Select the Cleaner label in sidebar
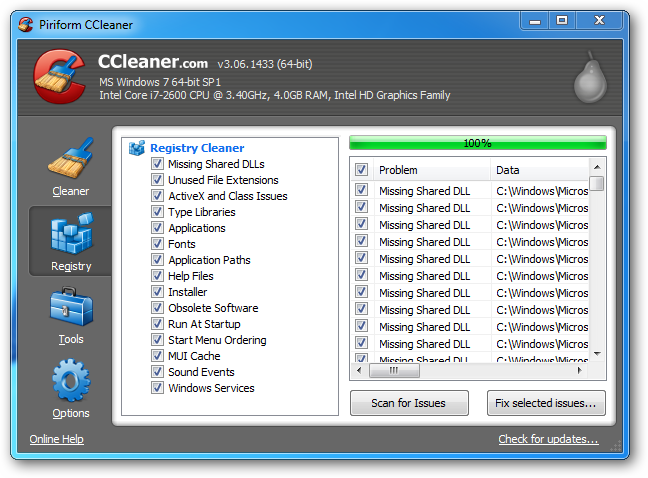 tap(71, 191)
